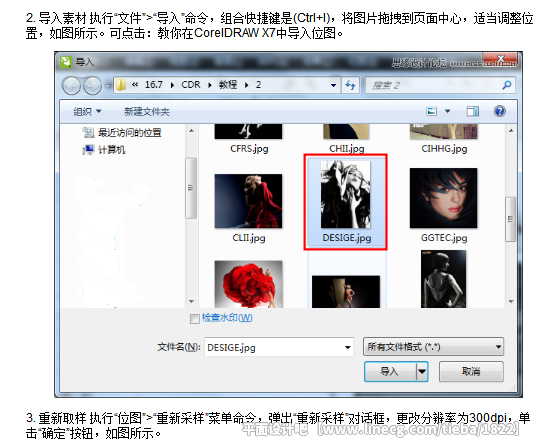Click the file list scrollbar thumb
The width and height of the screenshot is (560, 448).
coord(511,219)
